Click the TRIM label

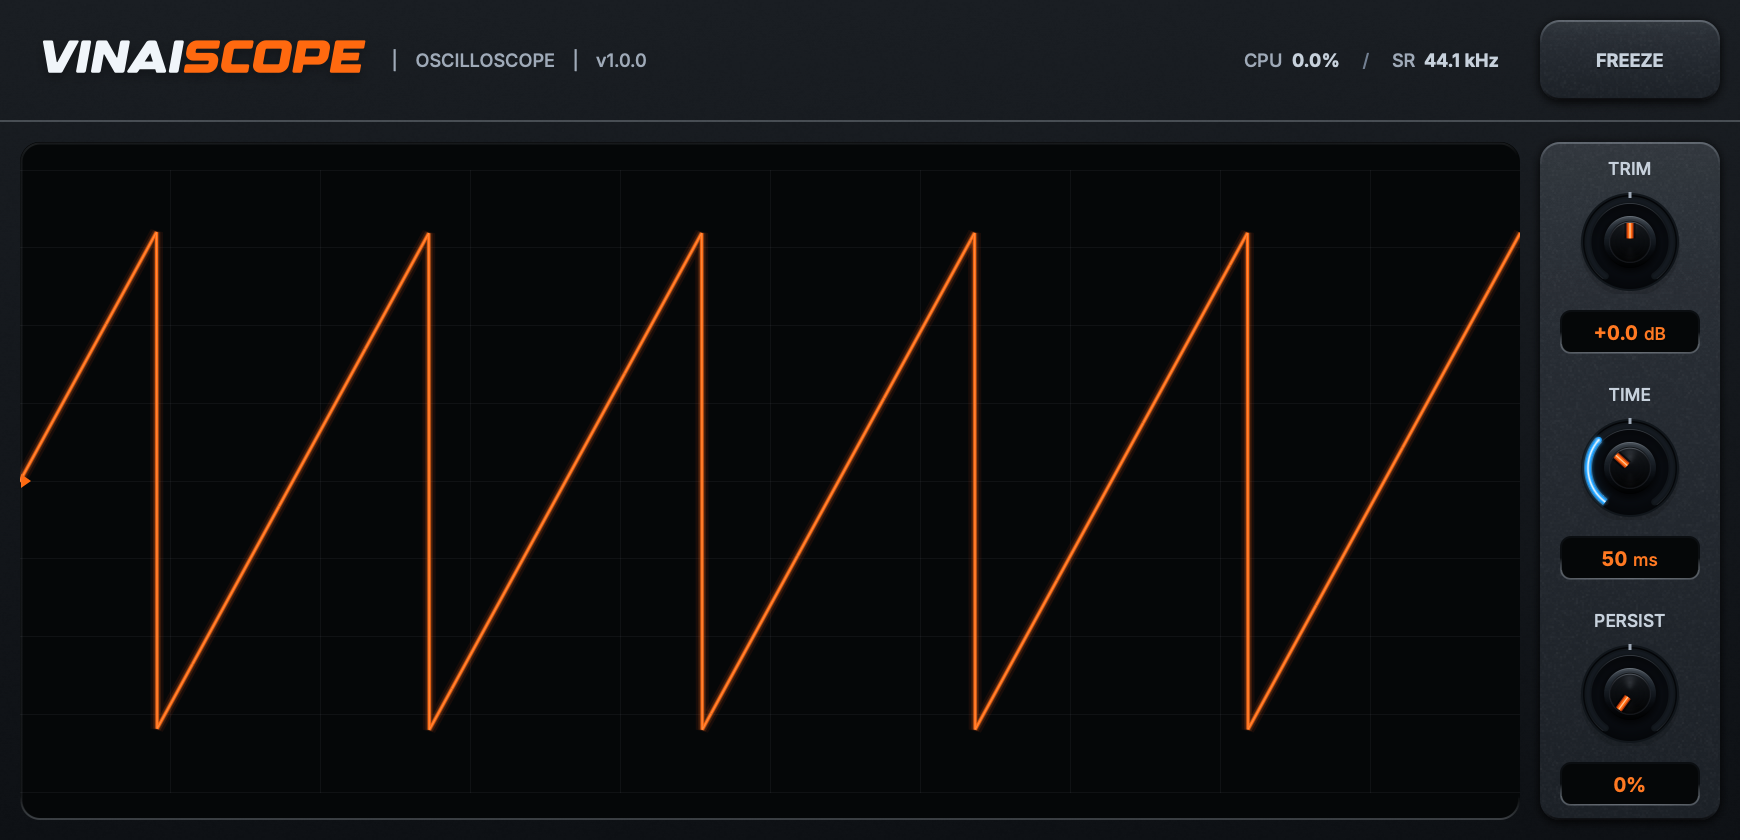coord(1629,169)
